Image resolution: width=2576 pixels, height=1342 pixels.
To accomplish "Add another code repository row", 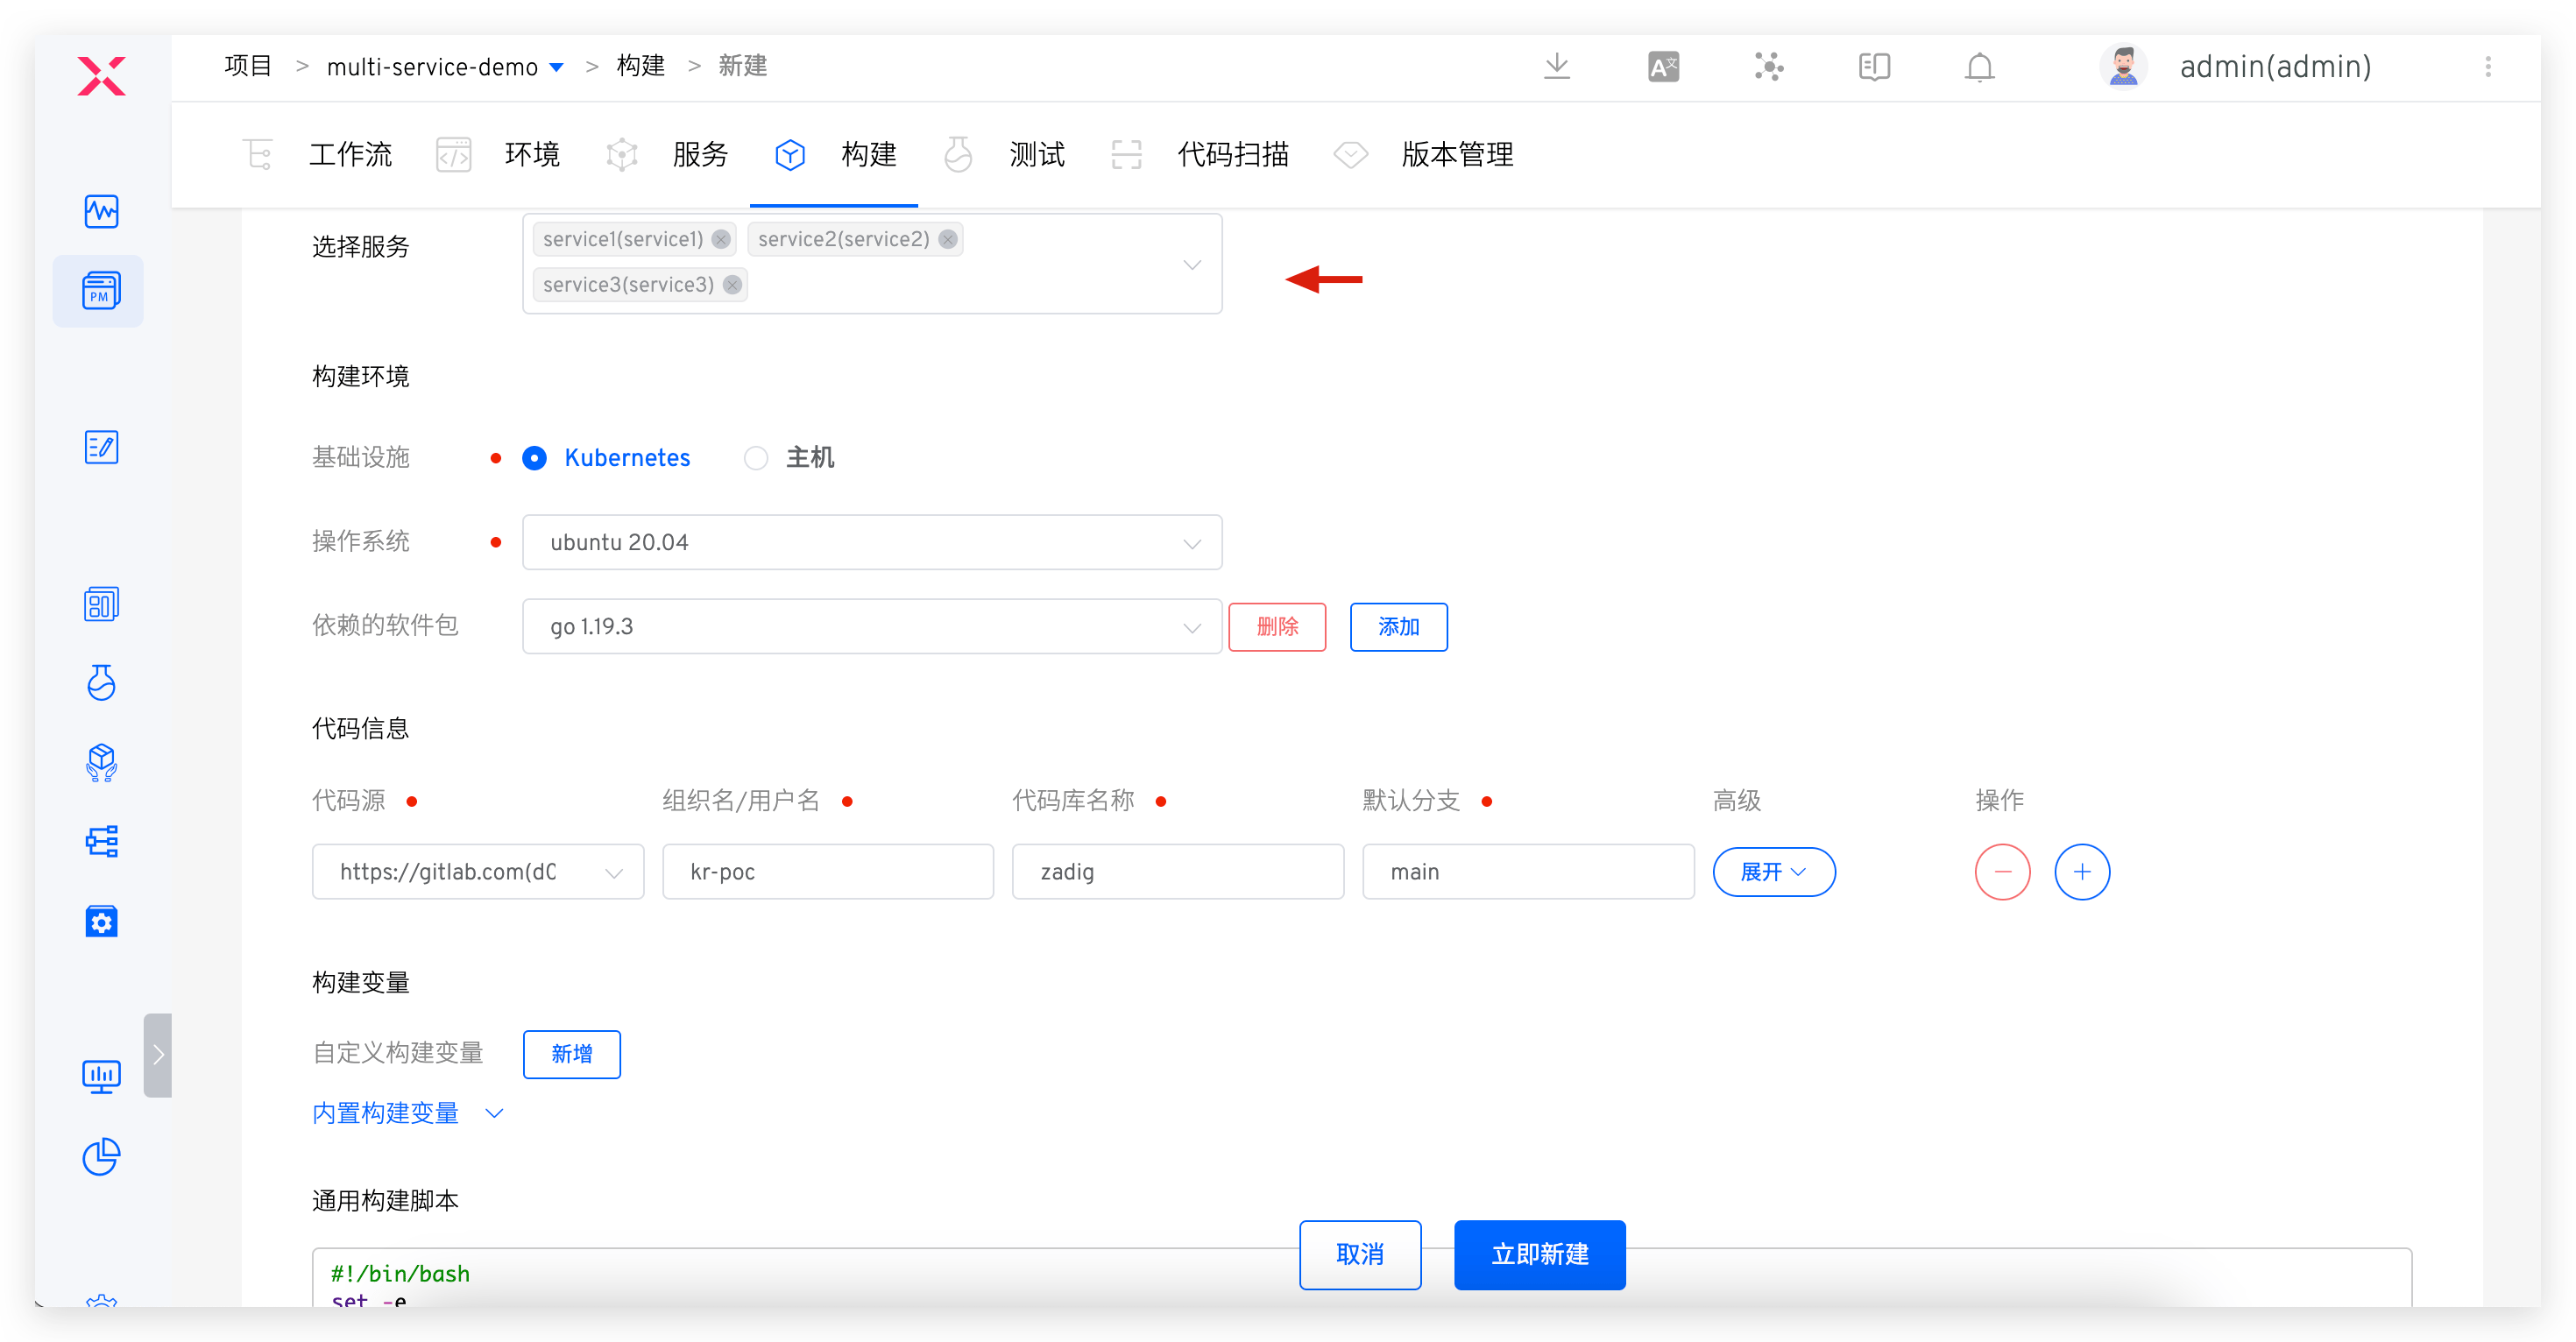I will [2082, 872].
